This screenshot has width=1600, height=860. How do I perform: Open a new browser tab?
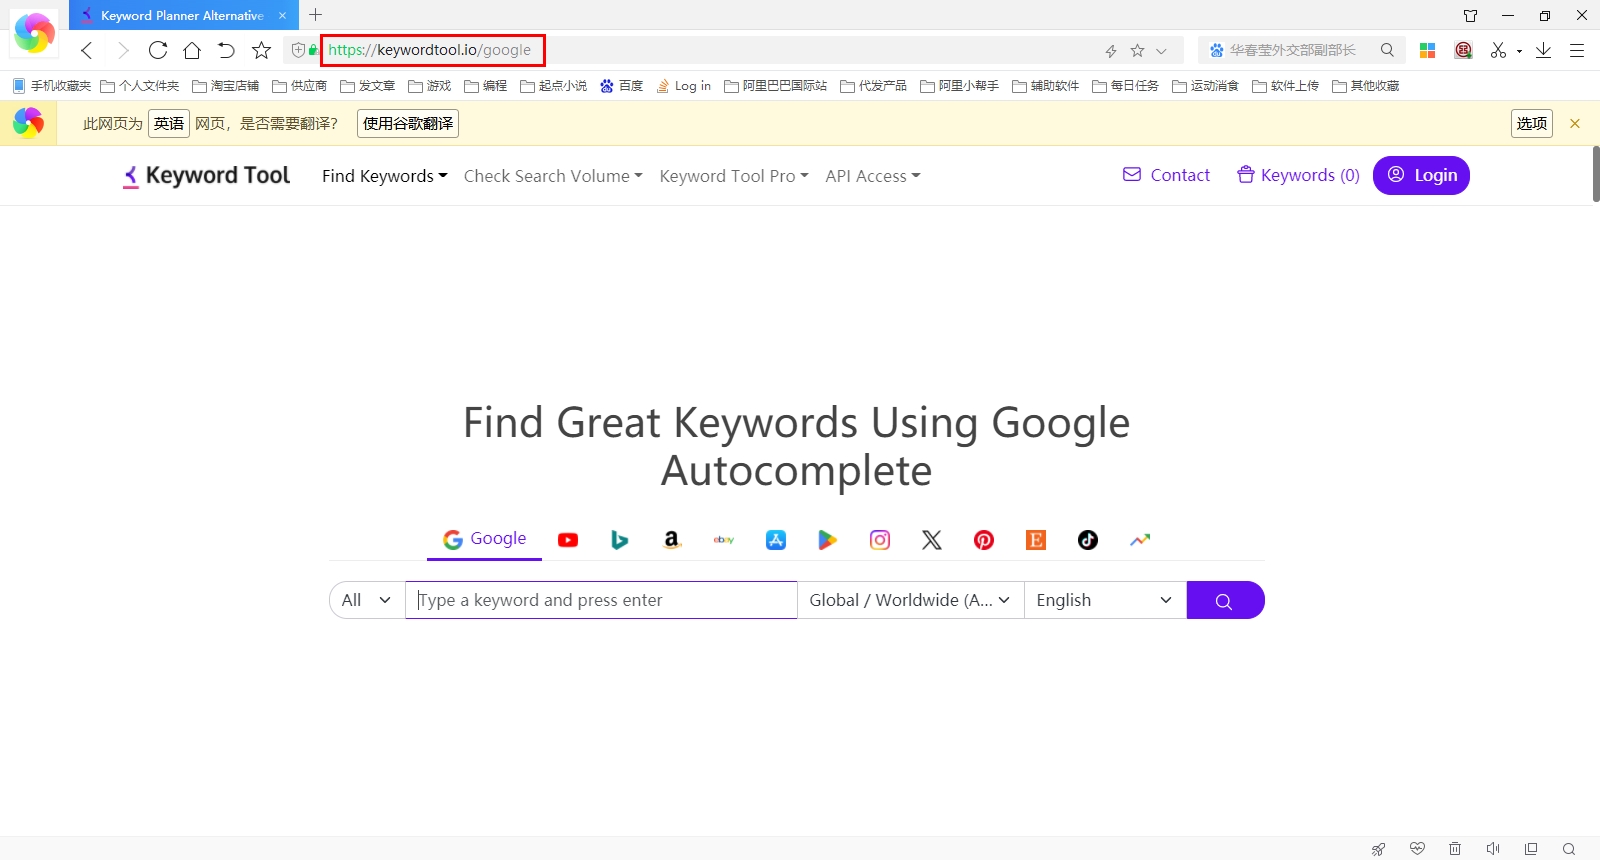point(316,15)
